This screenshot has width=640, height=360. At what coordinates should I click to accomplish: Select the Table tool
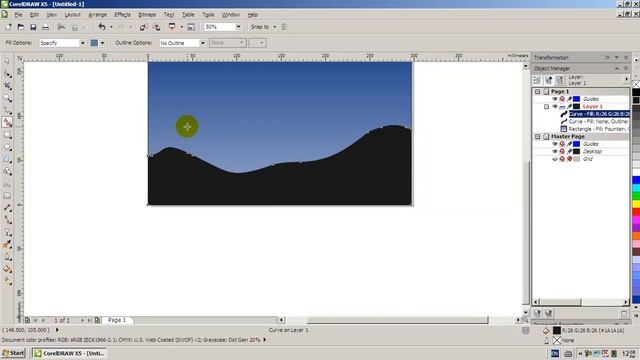point(7,196)
